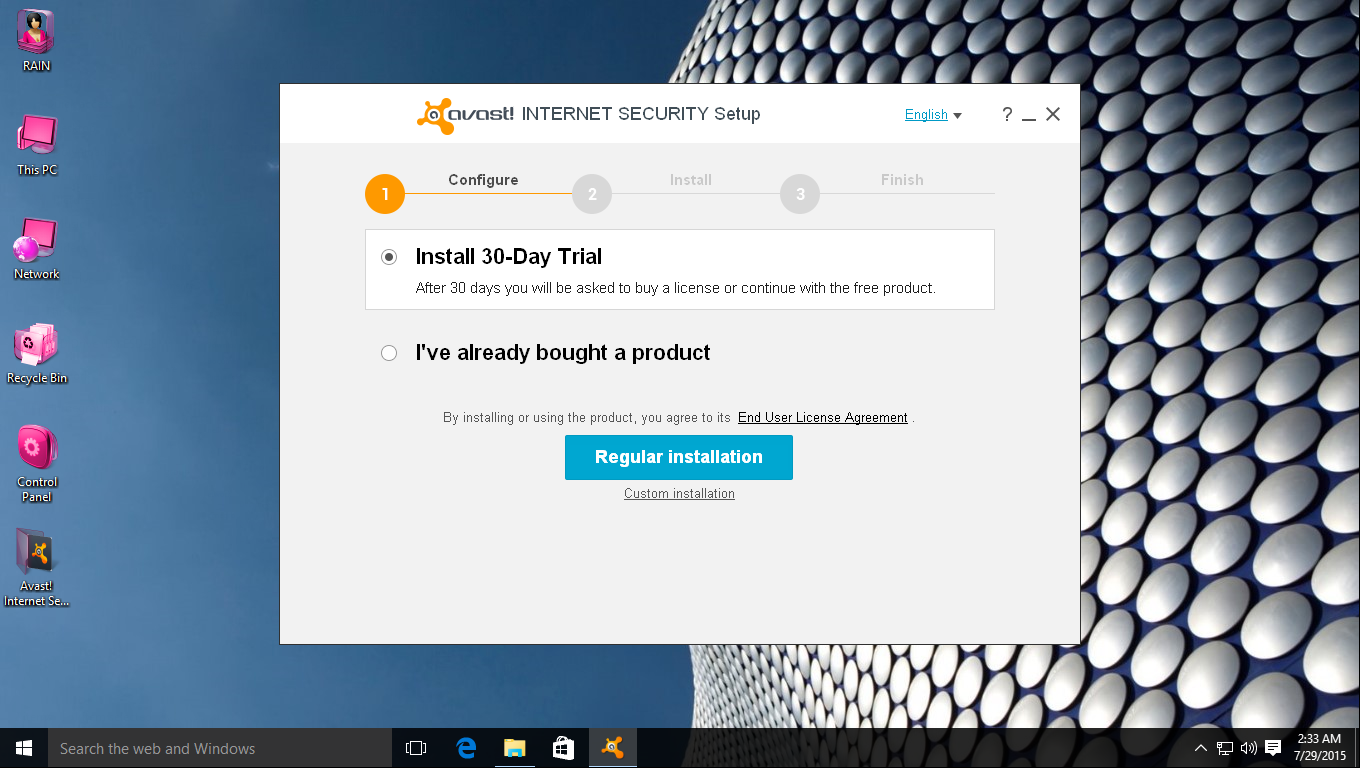Open the network status tray icon
The image size is (1360, 768).
coord(1225,748)
